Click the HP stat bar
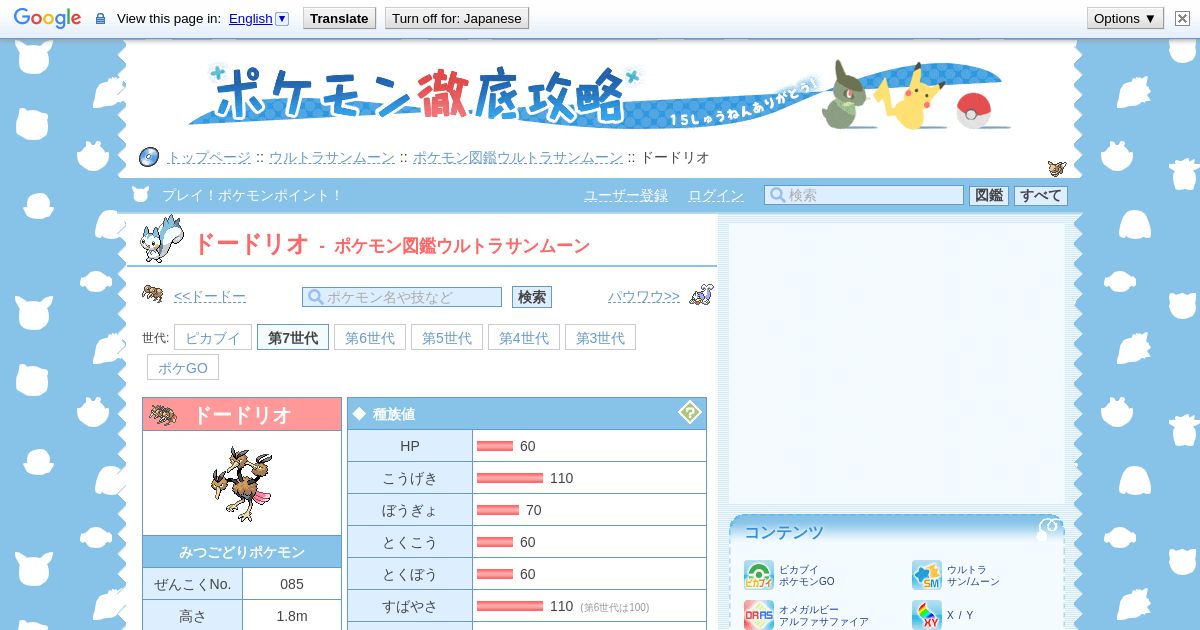Image resolution: width=1200 pixels, height=630 pixels. pos(495,446)
